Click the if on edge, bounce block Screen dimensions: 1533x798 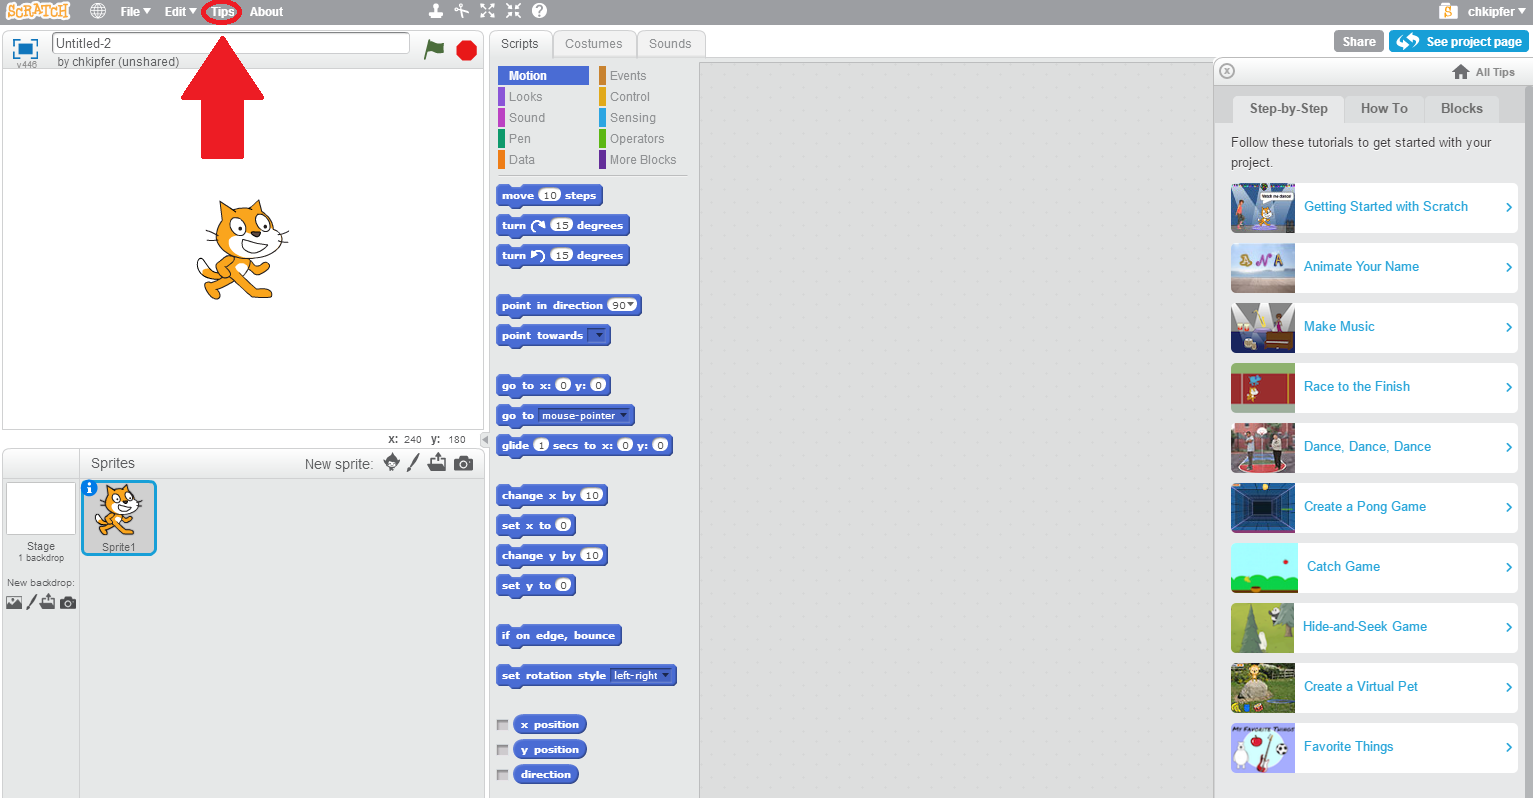click(558, 636)
